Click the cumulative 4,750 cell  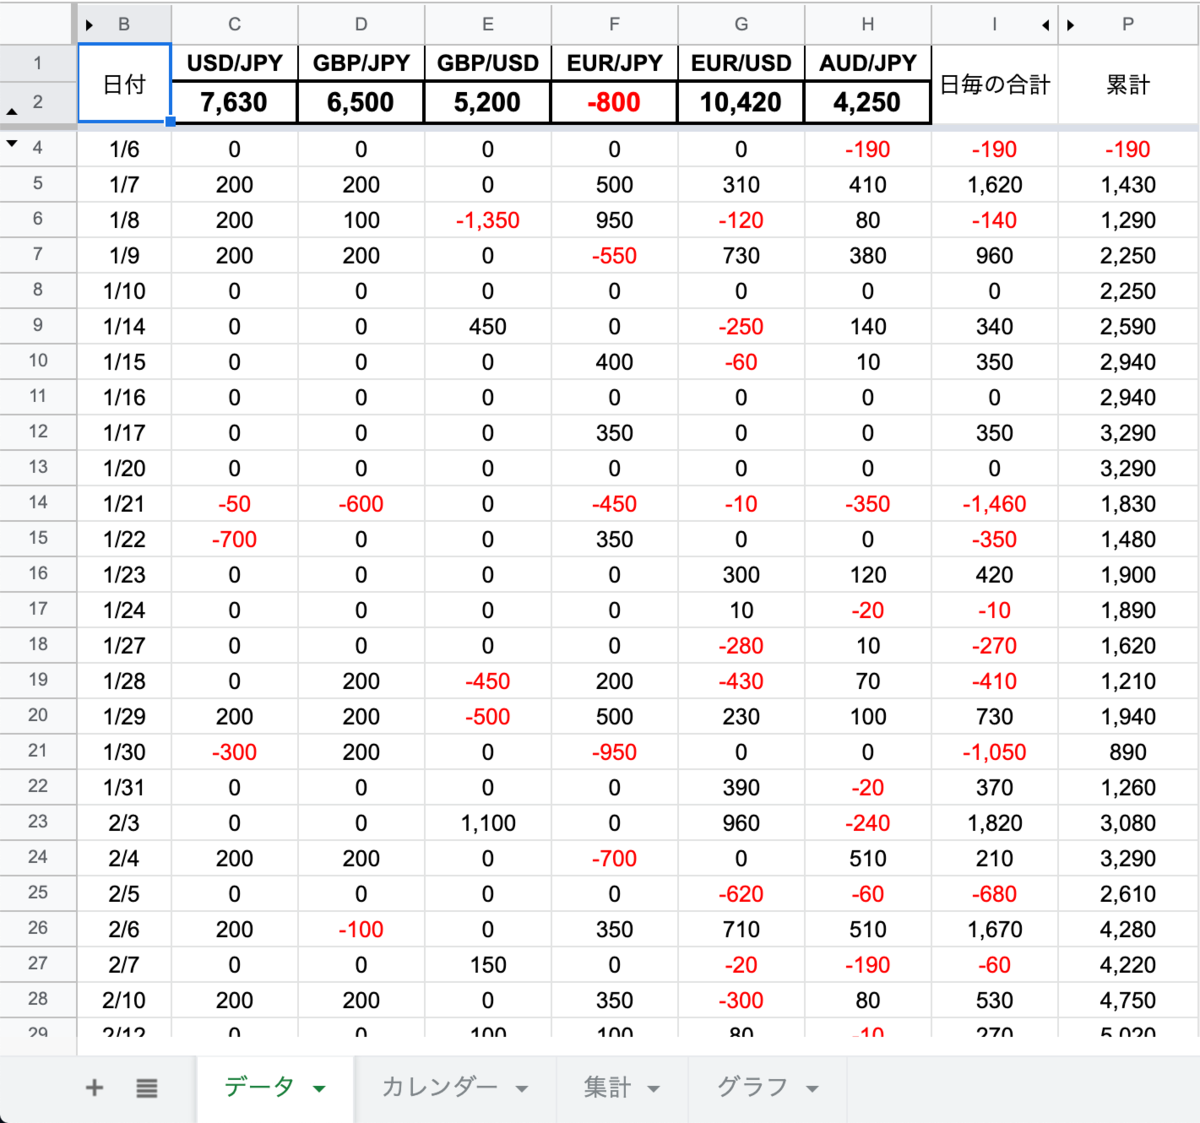[x=1128, y=1000]
